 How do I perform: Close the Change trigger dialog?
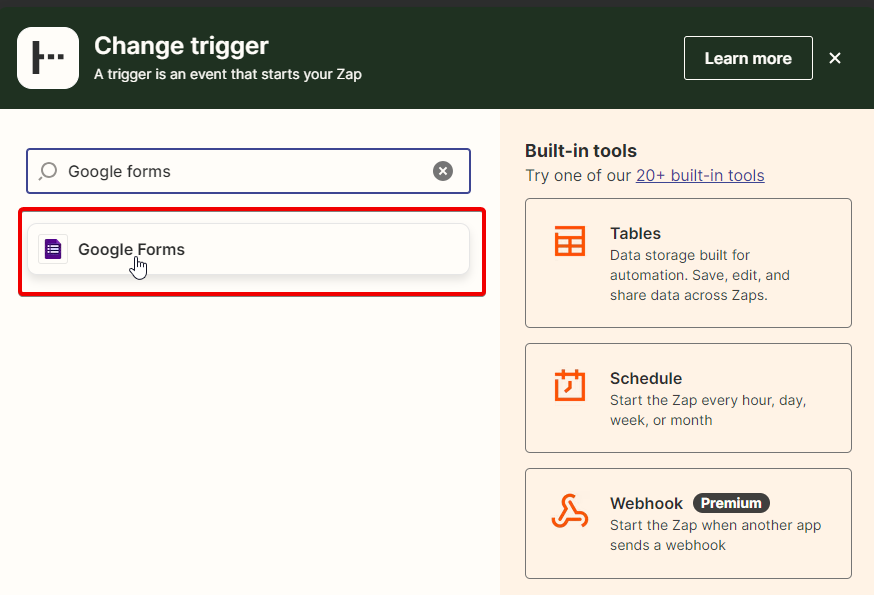tap(834, 58)
